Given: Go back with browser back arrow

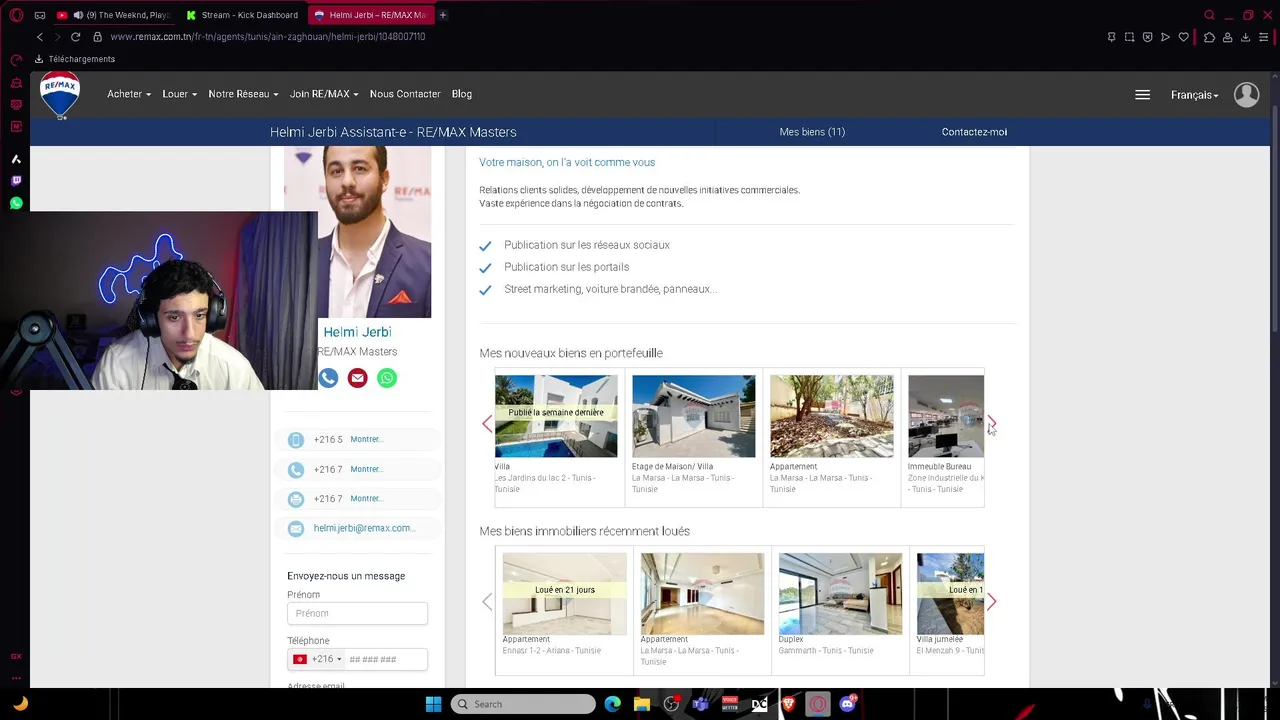Looking at the screenshot, I should (40, 37).
